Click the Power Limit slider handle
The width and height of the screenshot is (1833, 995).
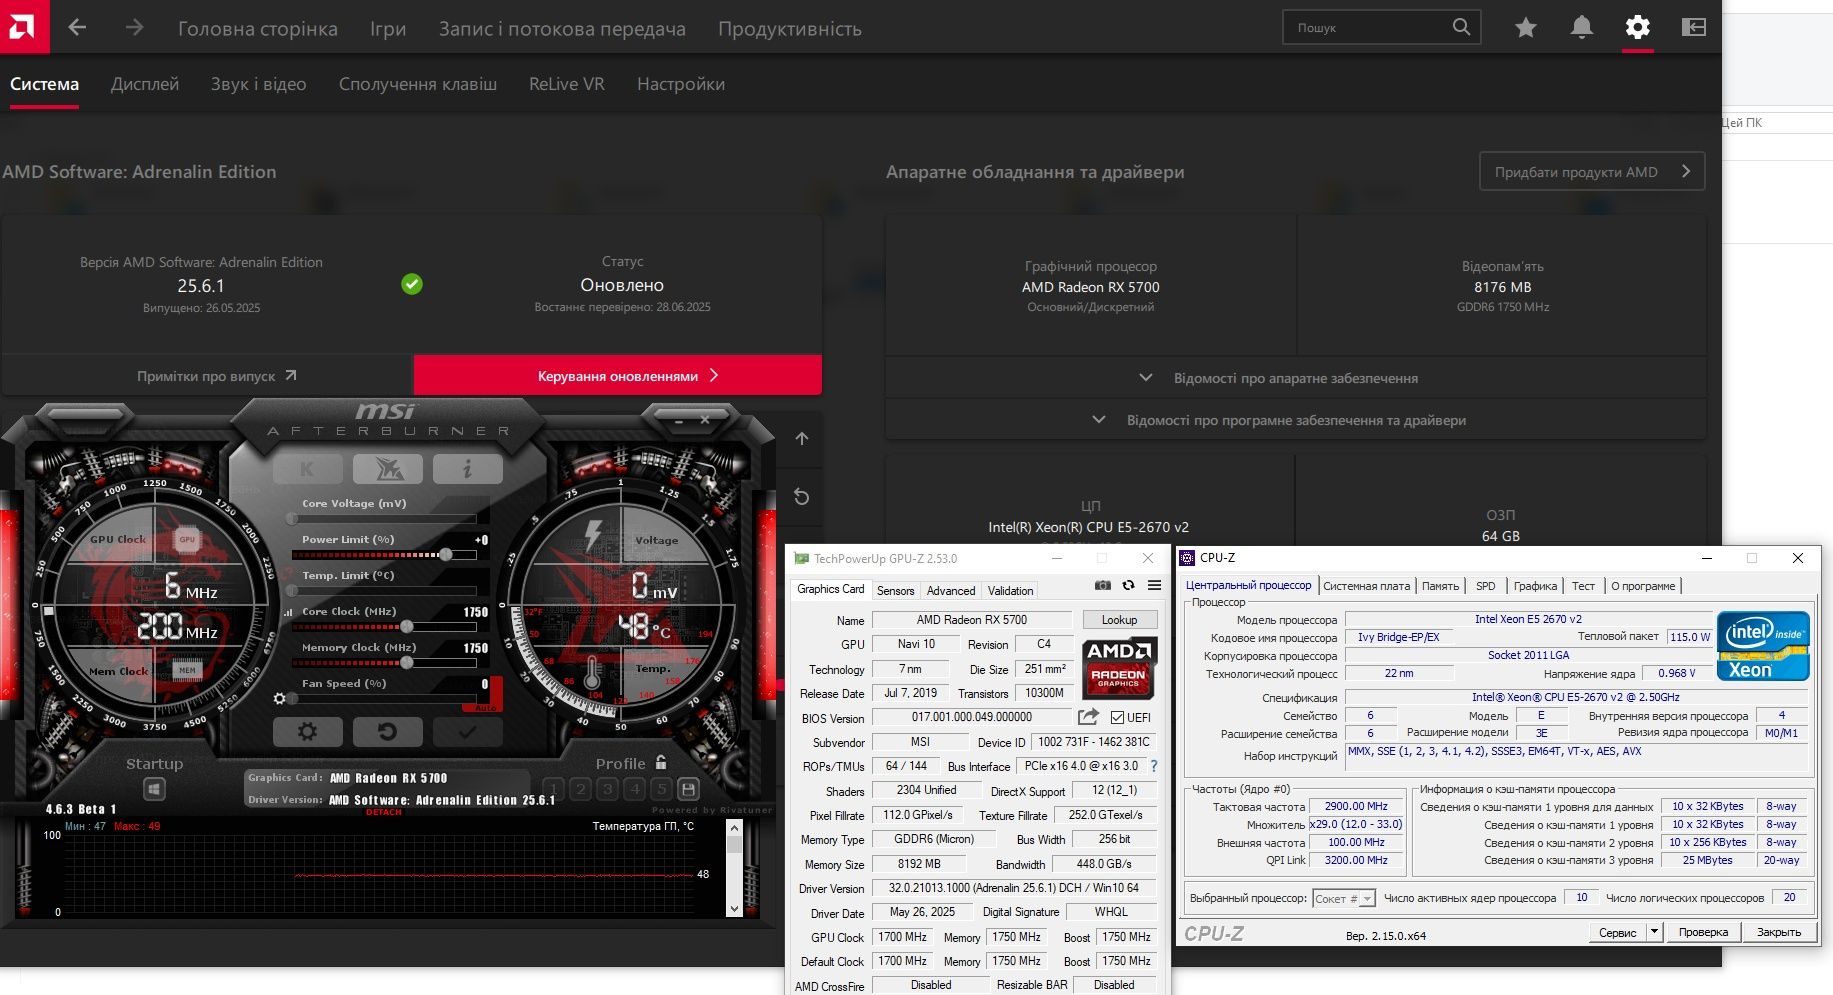(445, 554)
